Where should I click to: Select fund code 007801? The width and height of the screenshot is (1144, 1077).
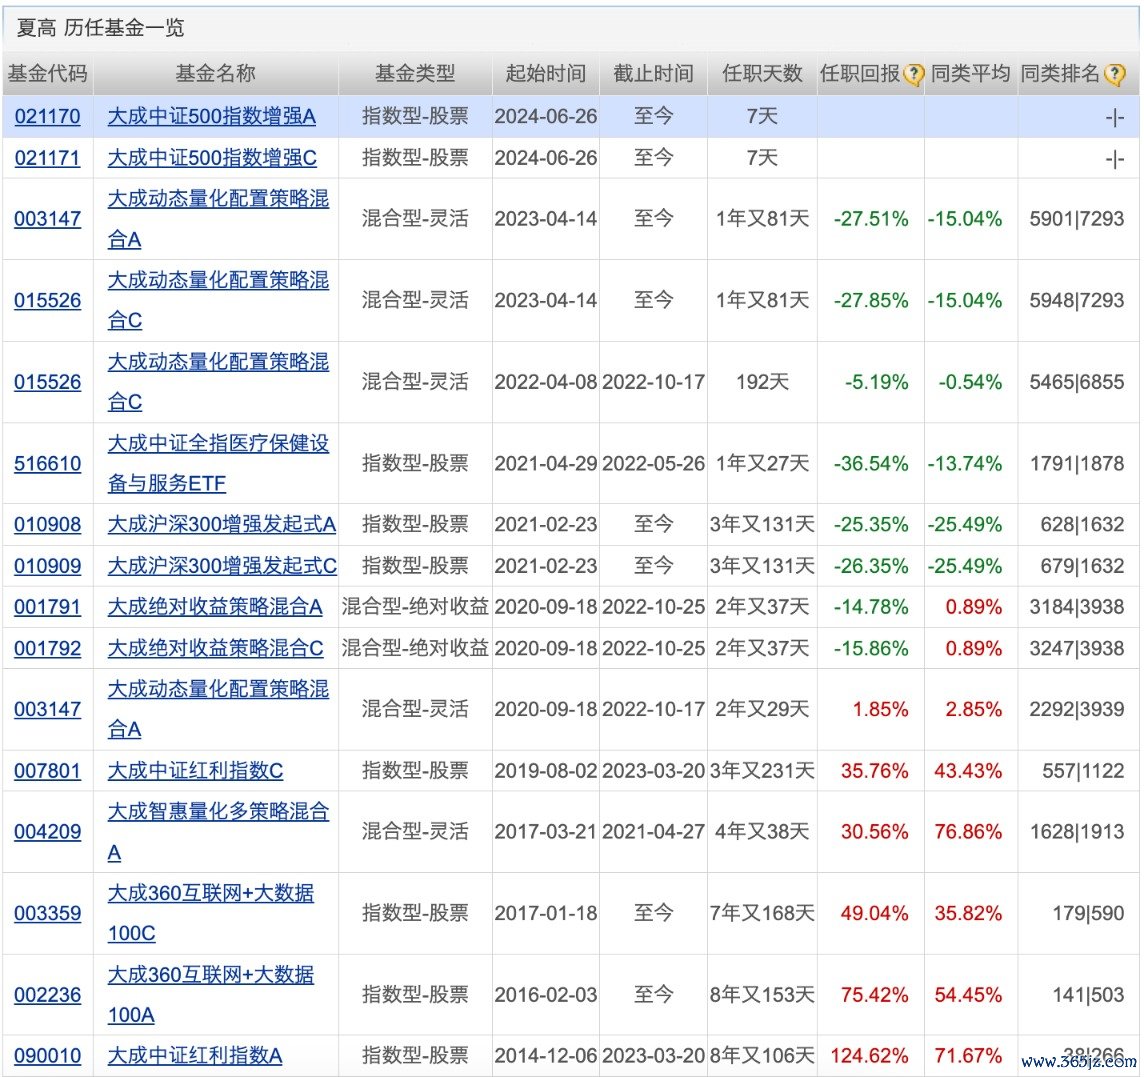pyautogui.click(x=47, y=771)
